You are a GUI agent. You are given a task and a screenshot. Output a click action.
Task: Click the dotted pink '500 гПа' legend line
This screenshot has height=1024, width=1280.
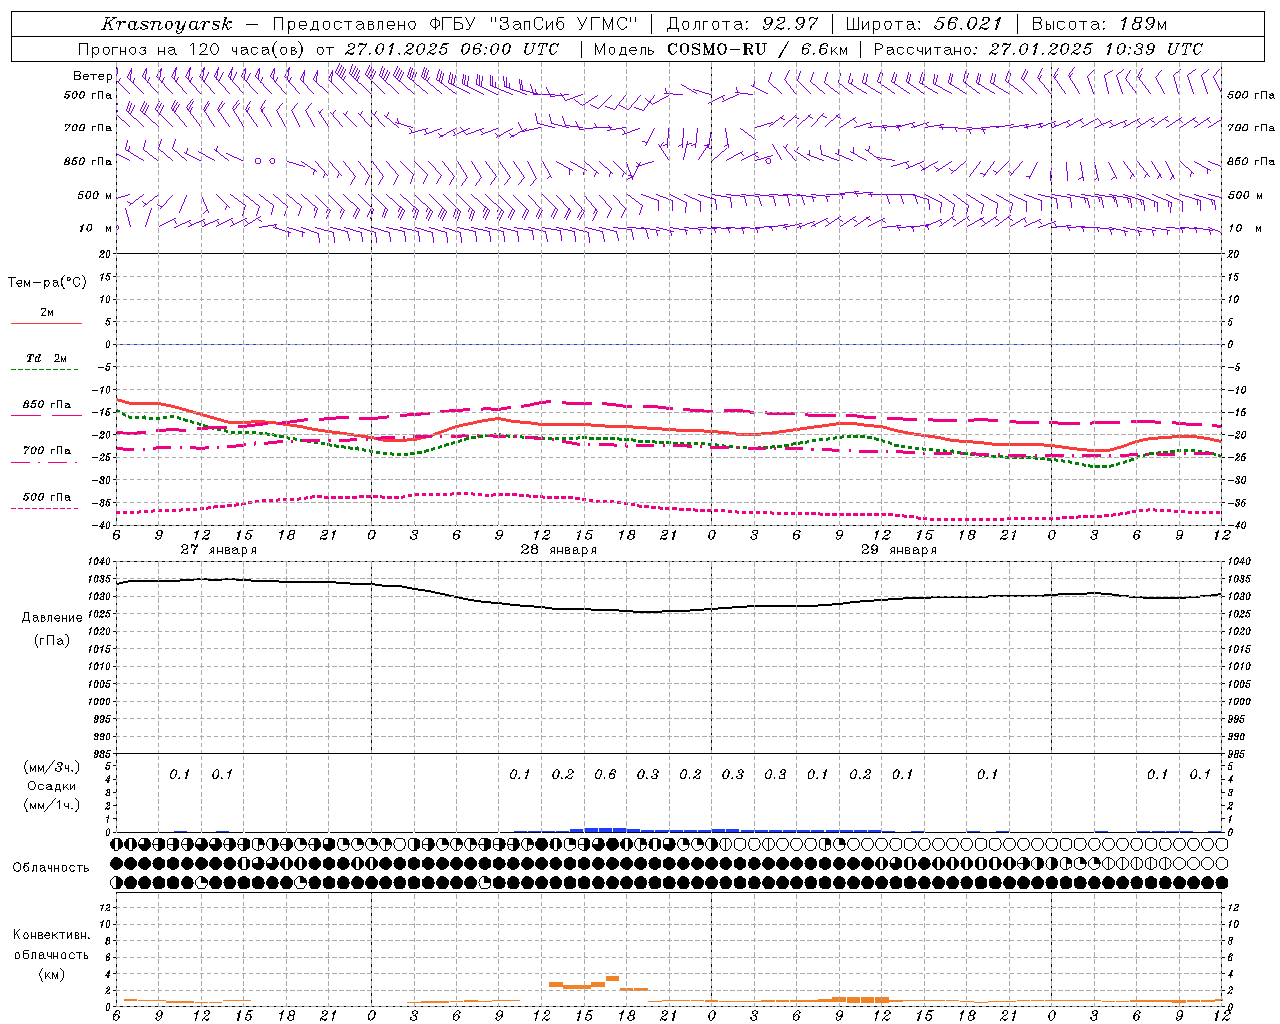tap(44, 508)
